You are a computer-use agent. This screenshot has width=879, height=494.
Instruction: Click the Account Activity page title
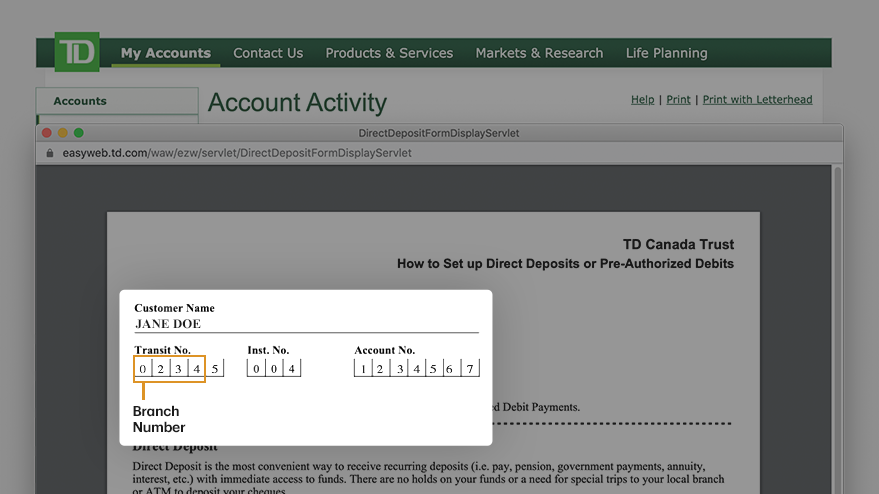(297, 103)
